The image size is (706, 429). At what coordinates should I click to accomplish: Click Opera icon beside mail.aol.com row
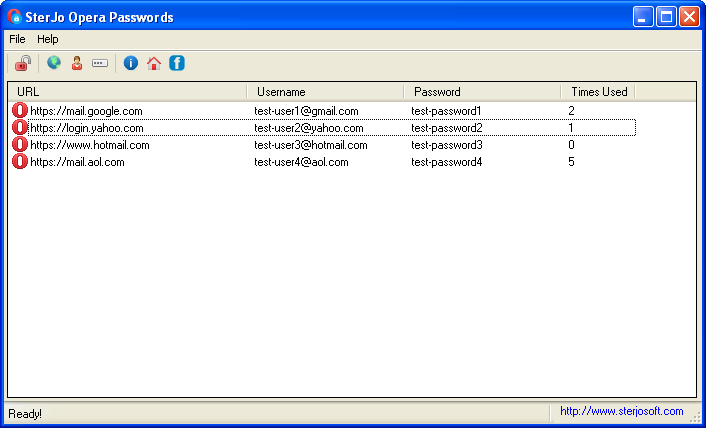click(19, 162)
